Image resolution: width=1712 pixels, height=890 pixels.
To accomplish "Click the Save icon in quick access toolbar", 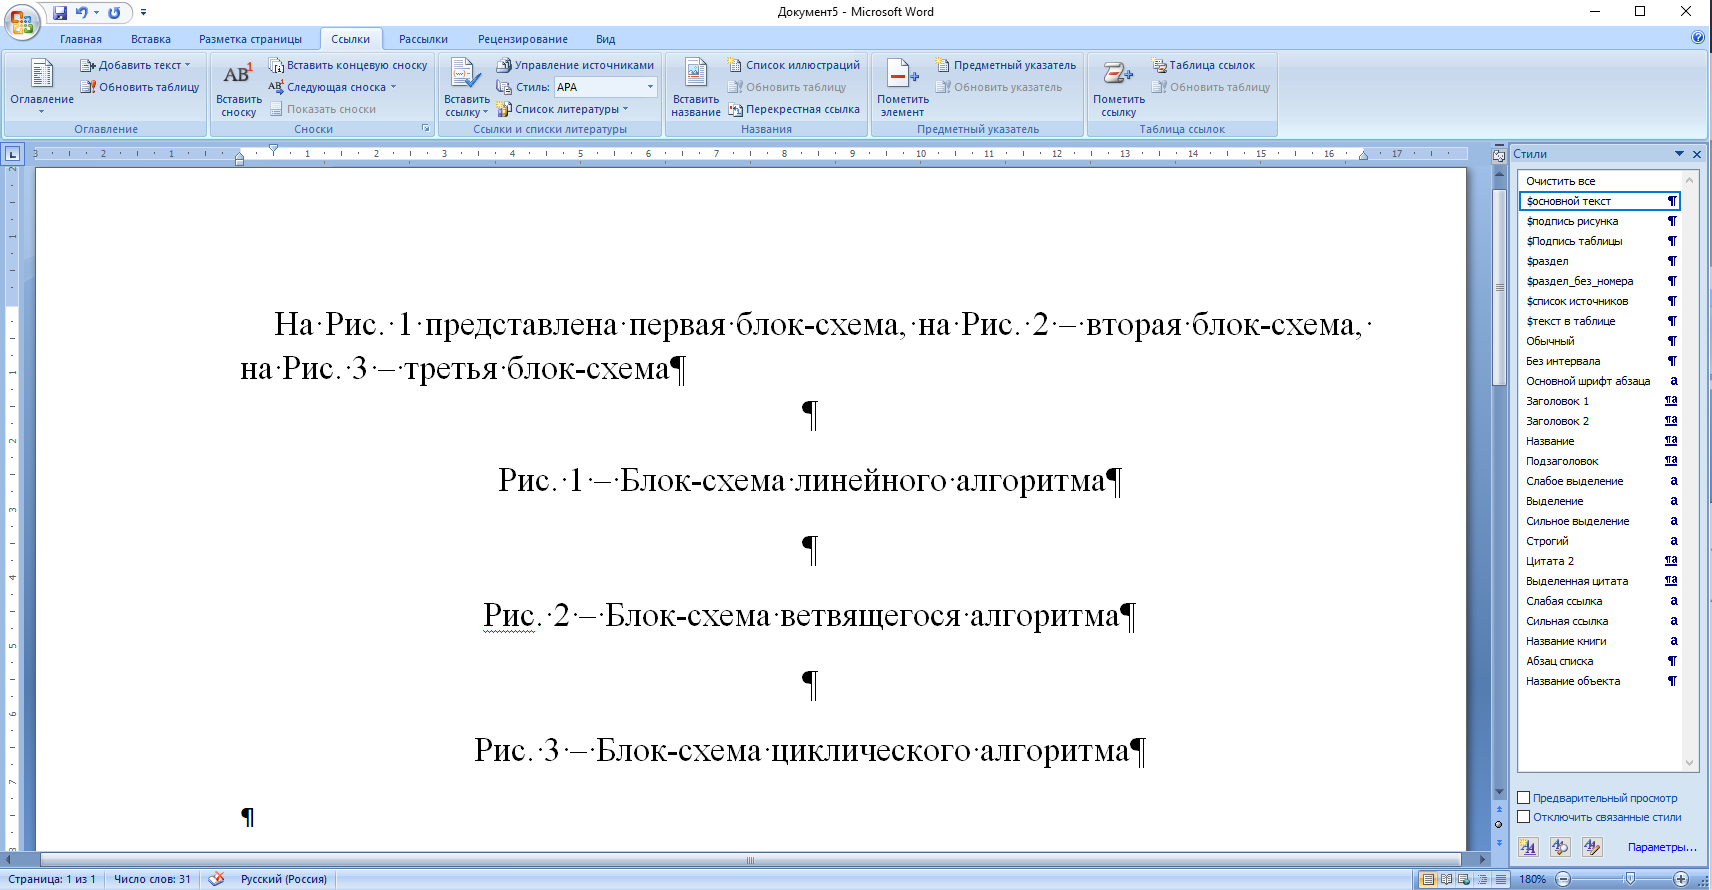I will pos(60,13).
